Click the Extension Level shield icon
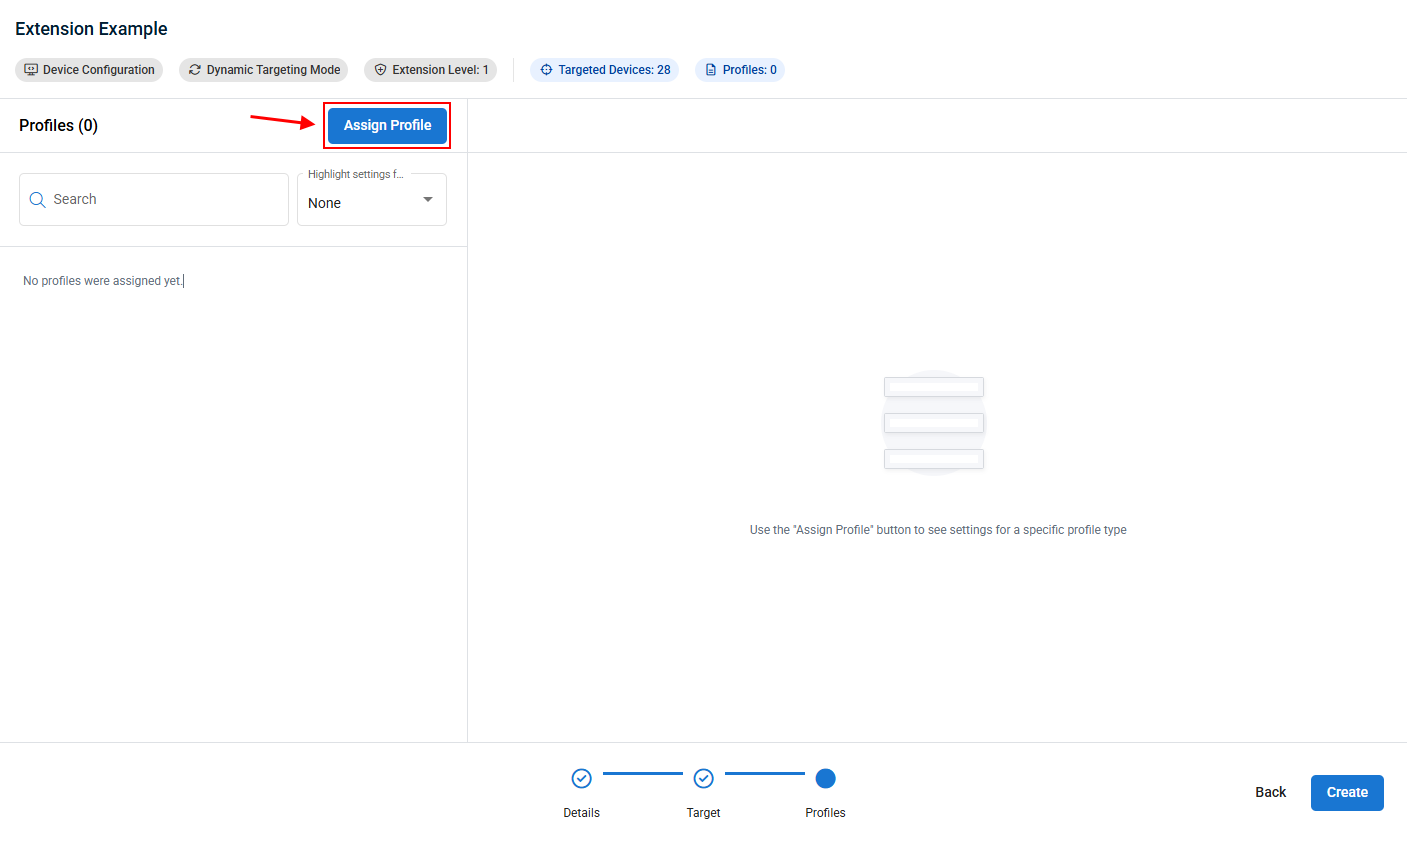The image size is (1407, 841). (380, 70)
